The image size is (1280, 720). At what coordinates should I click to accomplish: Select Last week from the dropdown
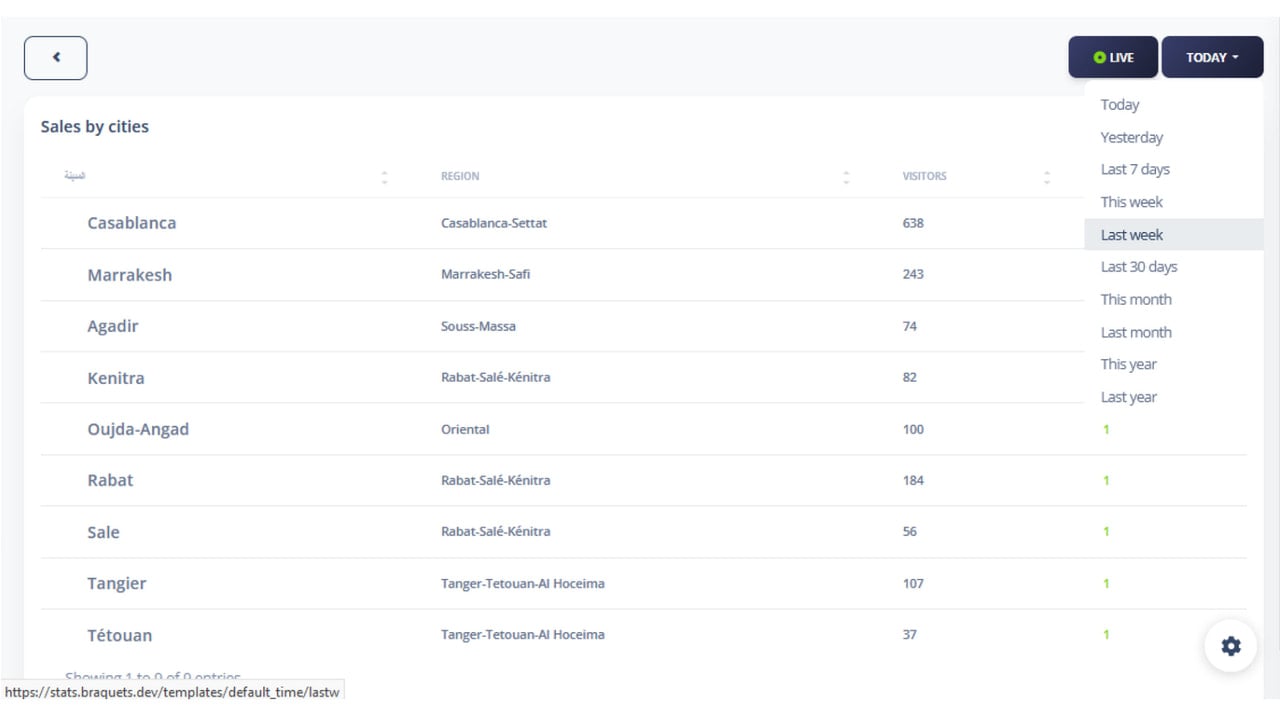[1174, 235]
